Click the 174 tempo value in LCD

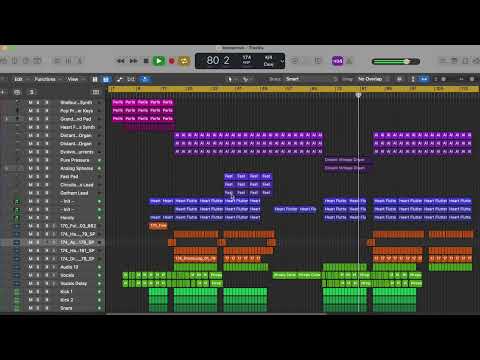[x=247, y=58]
